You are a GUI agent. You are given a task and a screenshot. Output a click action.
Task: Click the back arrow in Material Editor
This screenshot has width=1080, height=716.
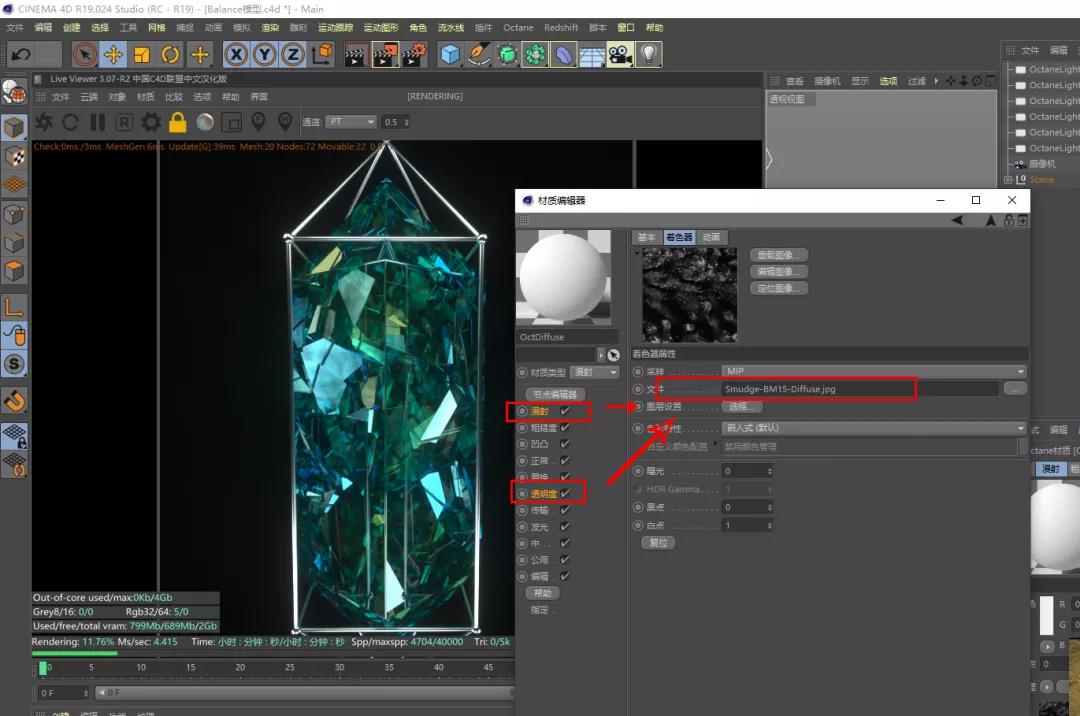click(957, 220)
